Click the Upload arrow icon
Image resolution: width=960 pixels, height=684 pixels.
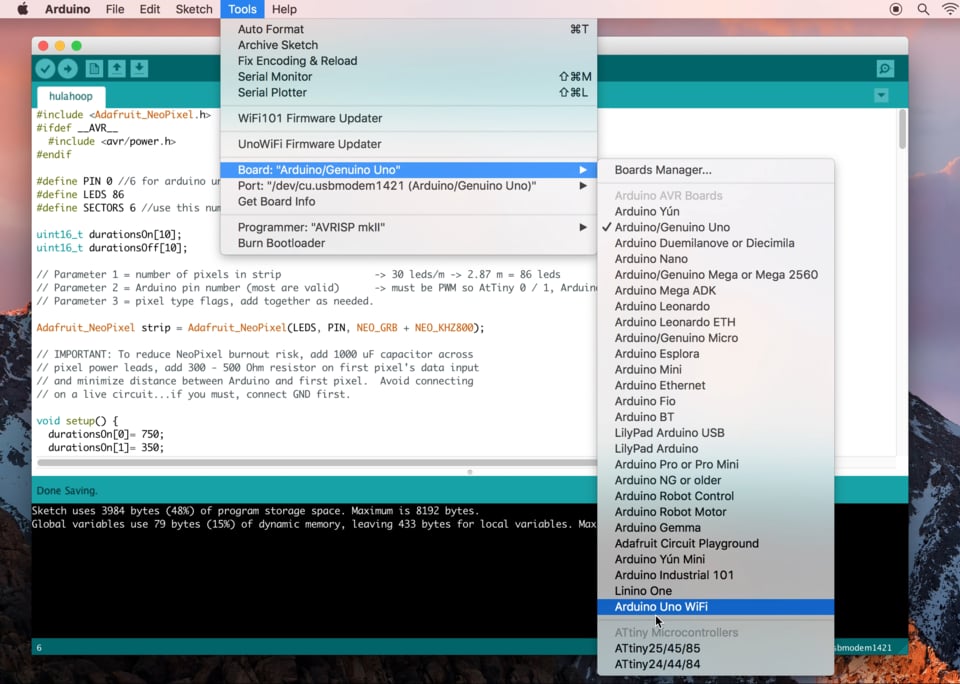(68, 69)
